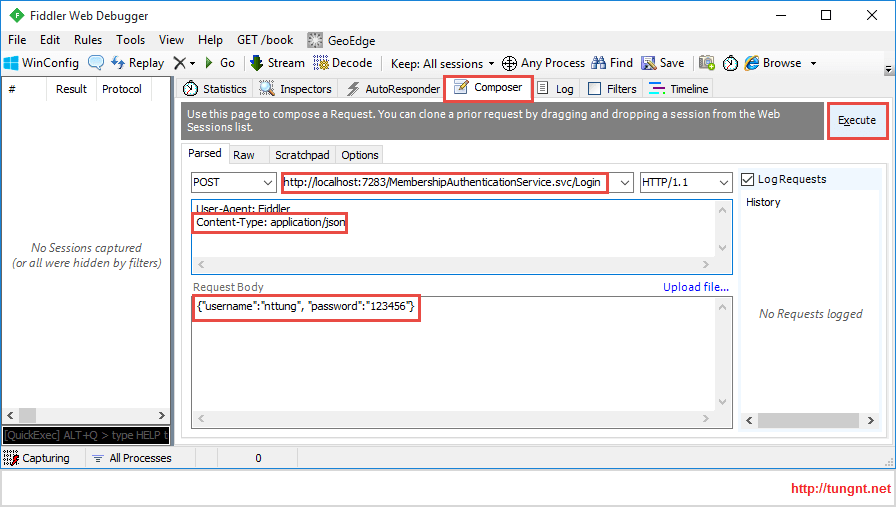Toggle Capturing in the status bar
Viewport: 896px width, 507px height.
pyautogui.click(x=37, y=458)
